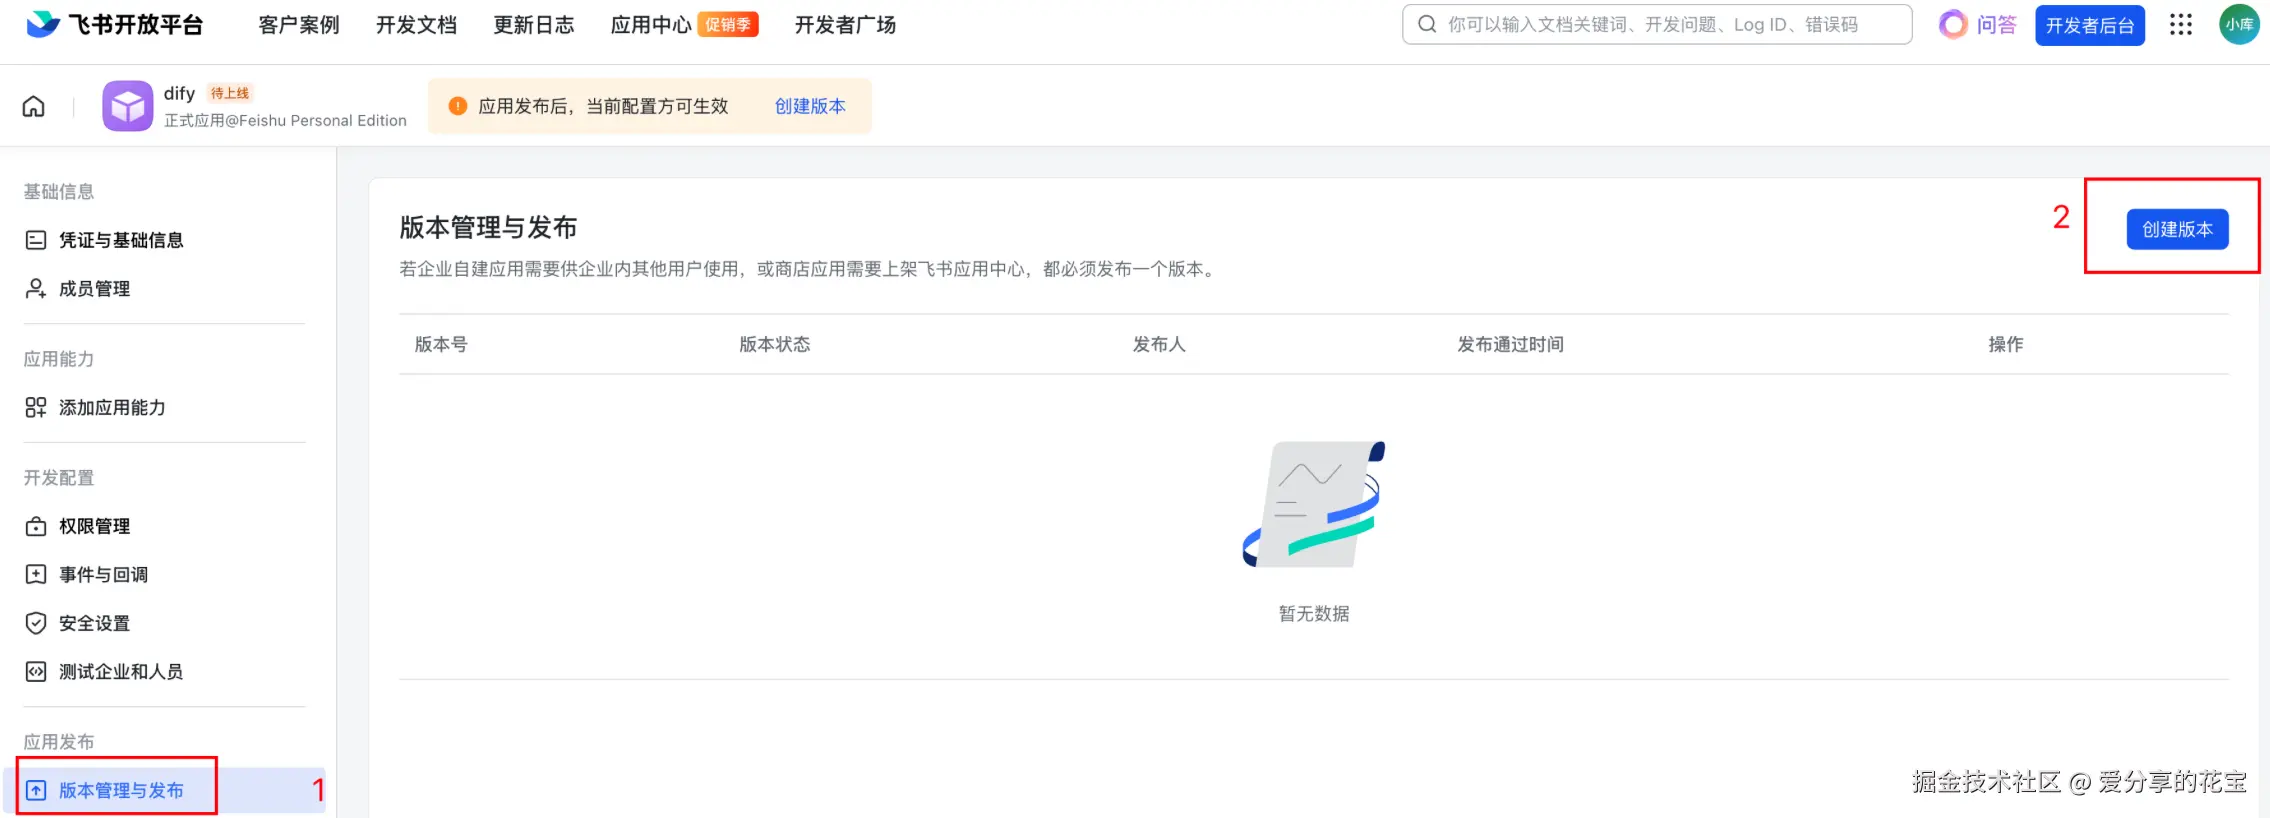The width and height of the screenshot is (2270, 818).
Task: Open the nine-dot apps grid icon
Action: tap(2181, 24)
